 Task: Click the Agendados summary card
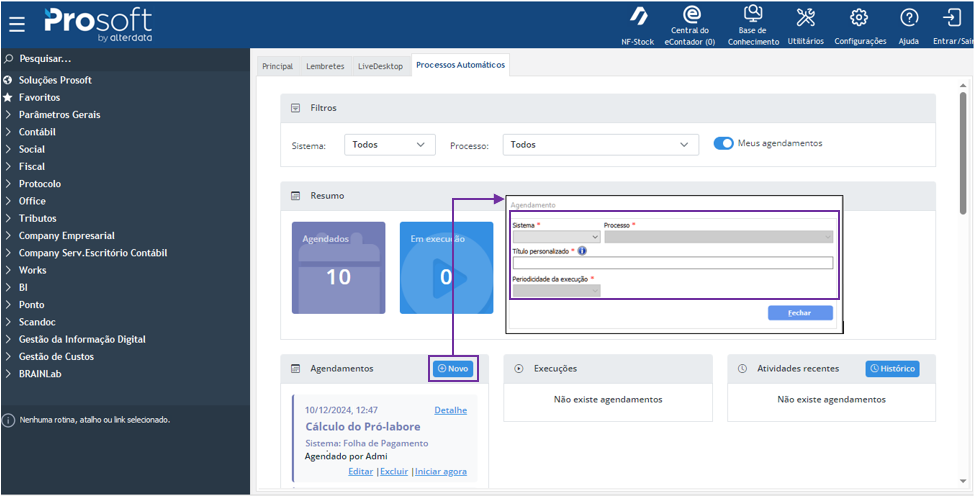pyautogui.click(x=338, y=268)
